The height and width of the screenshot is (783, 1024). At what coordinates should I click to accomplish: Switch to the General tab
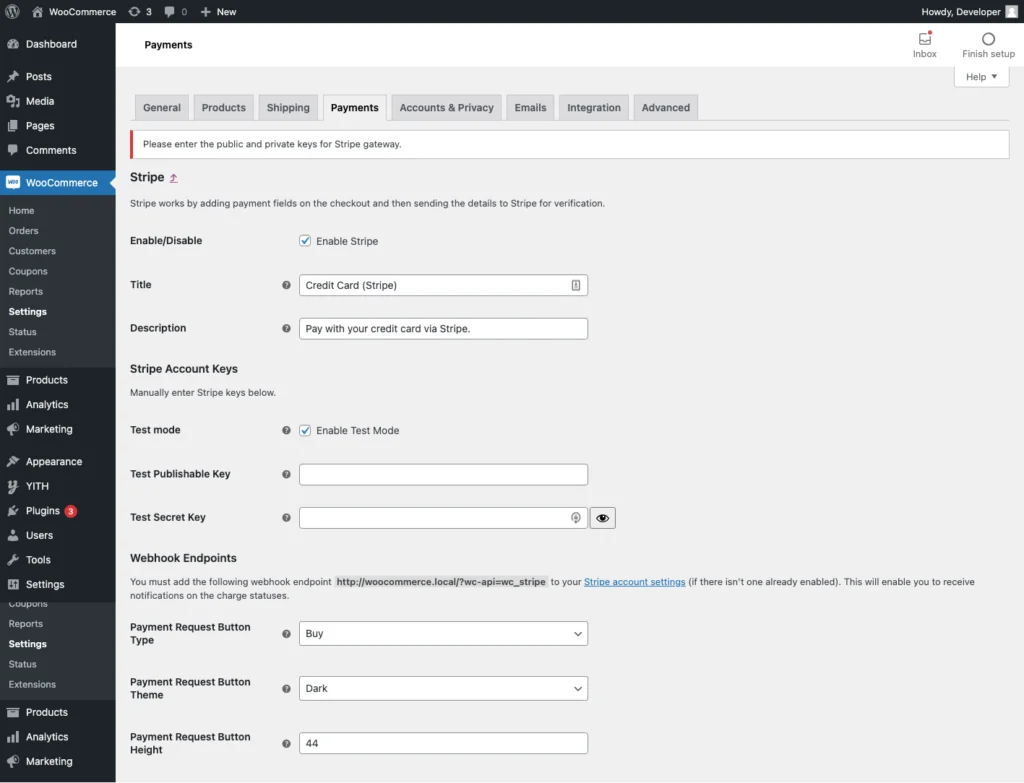[162, 108]
